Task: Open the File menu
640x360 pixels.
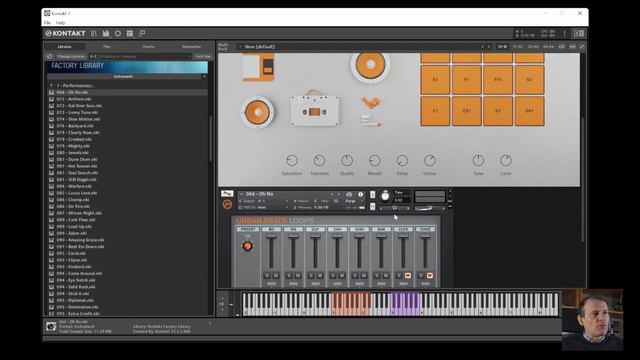Action: (47, 23)
